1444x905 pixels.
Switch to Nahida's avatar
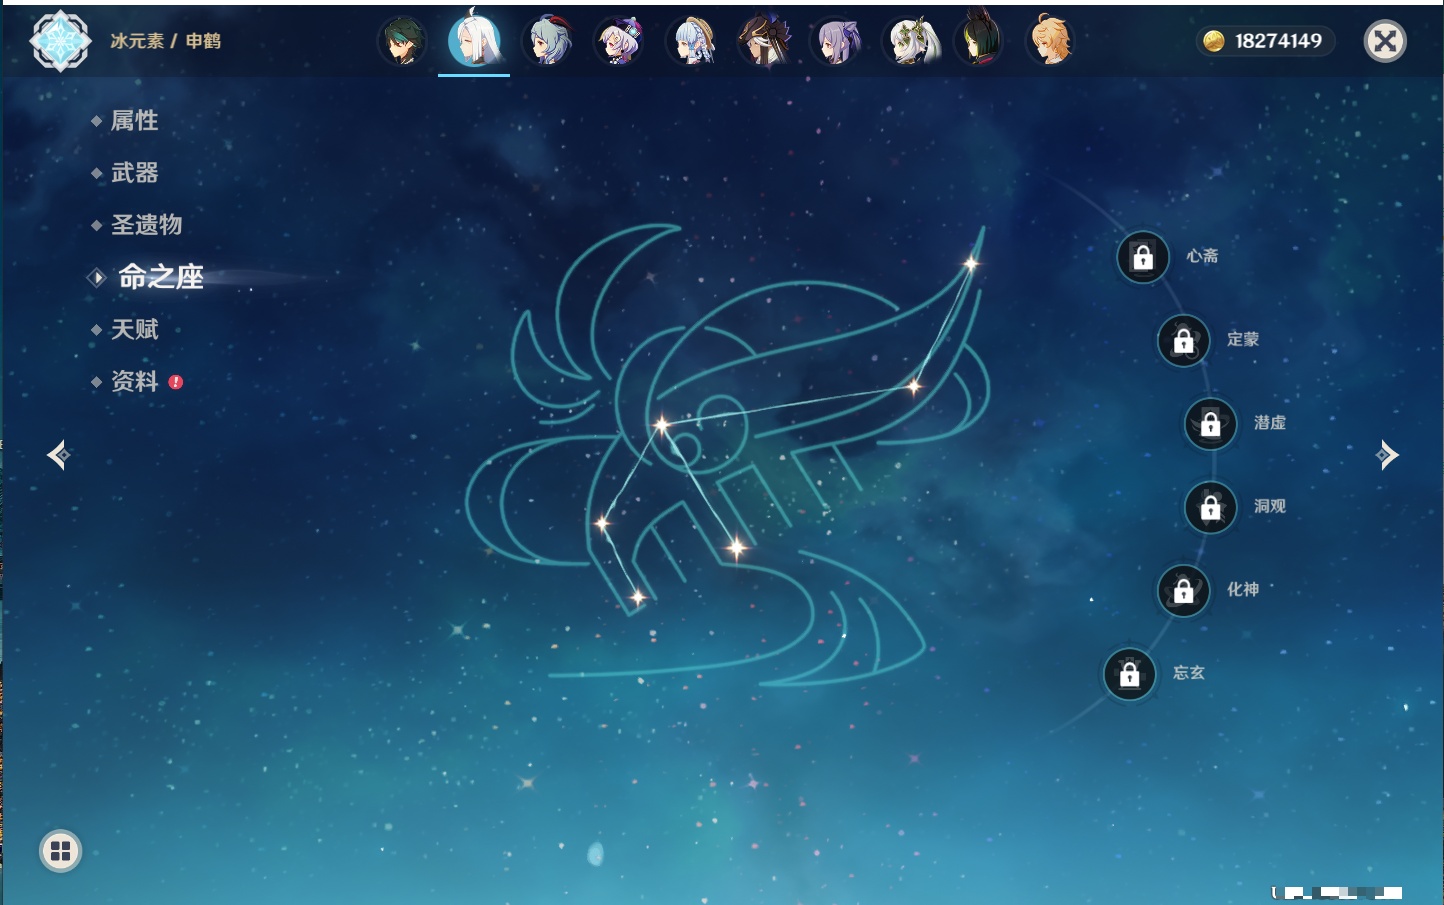[x=909, y=41]
